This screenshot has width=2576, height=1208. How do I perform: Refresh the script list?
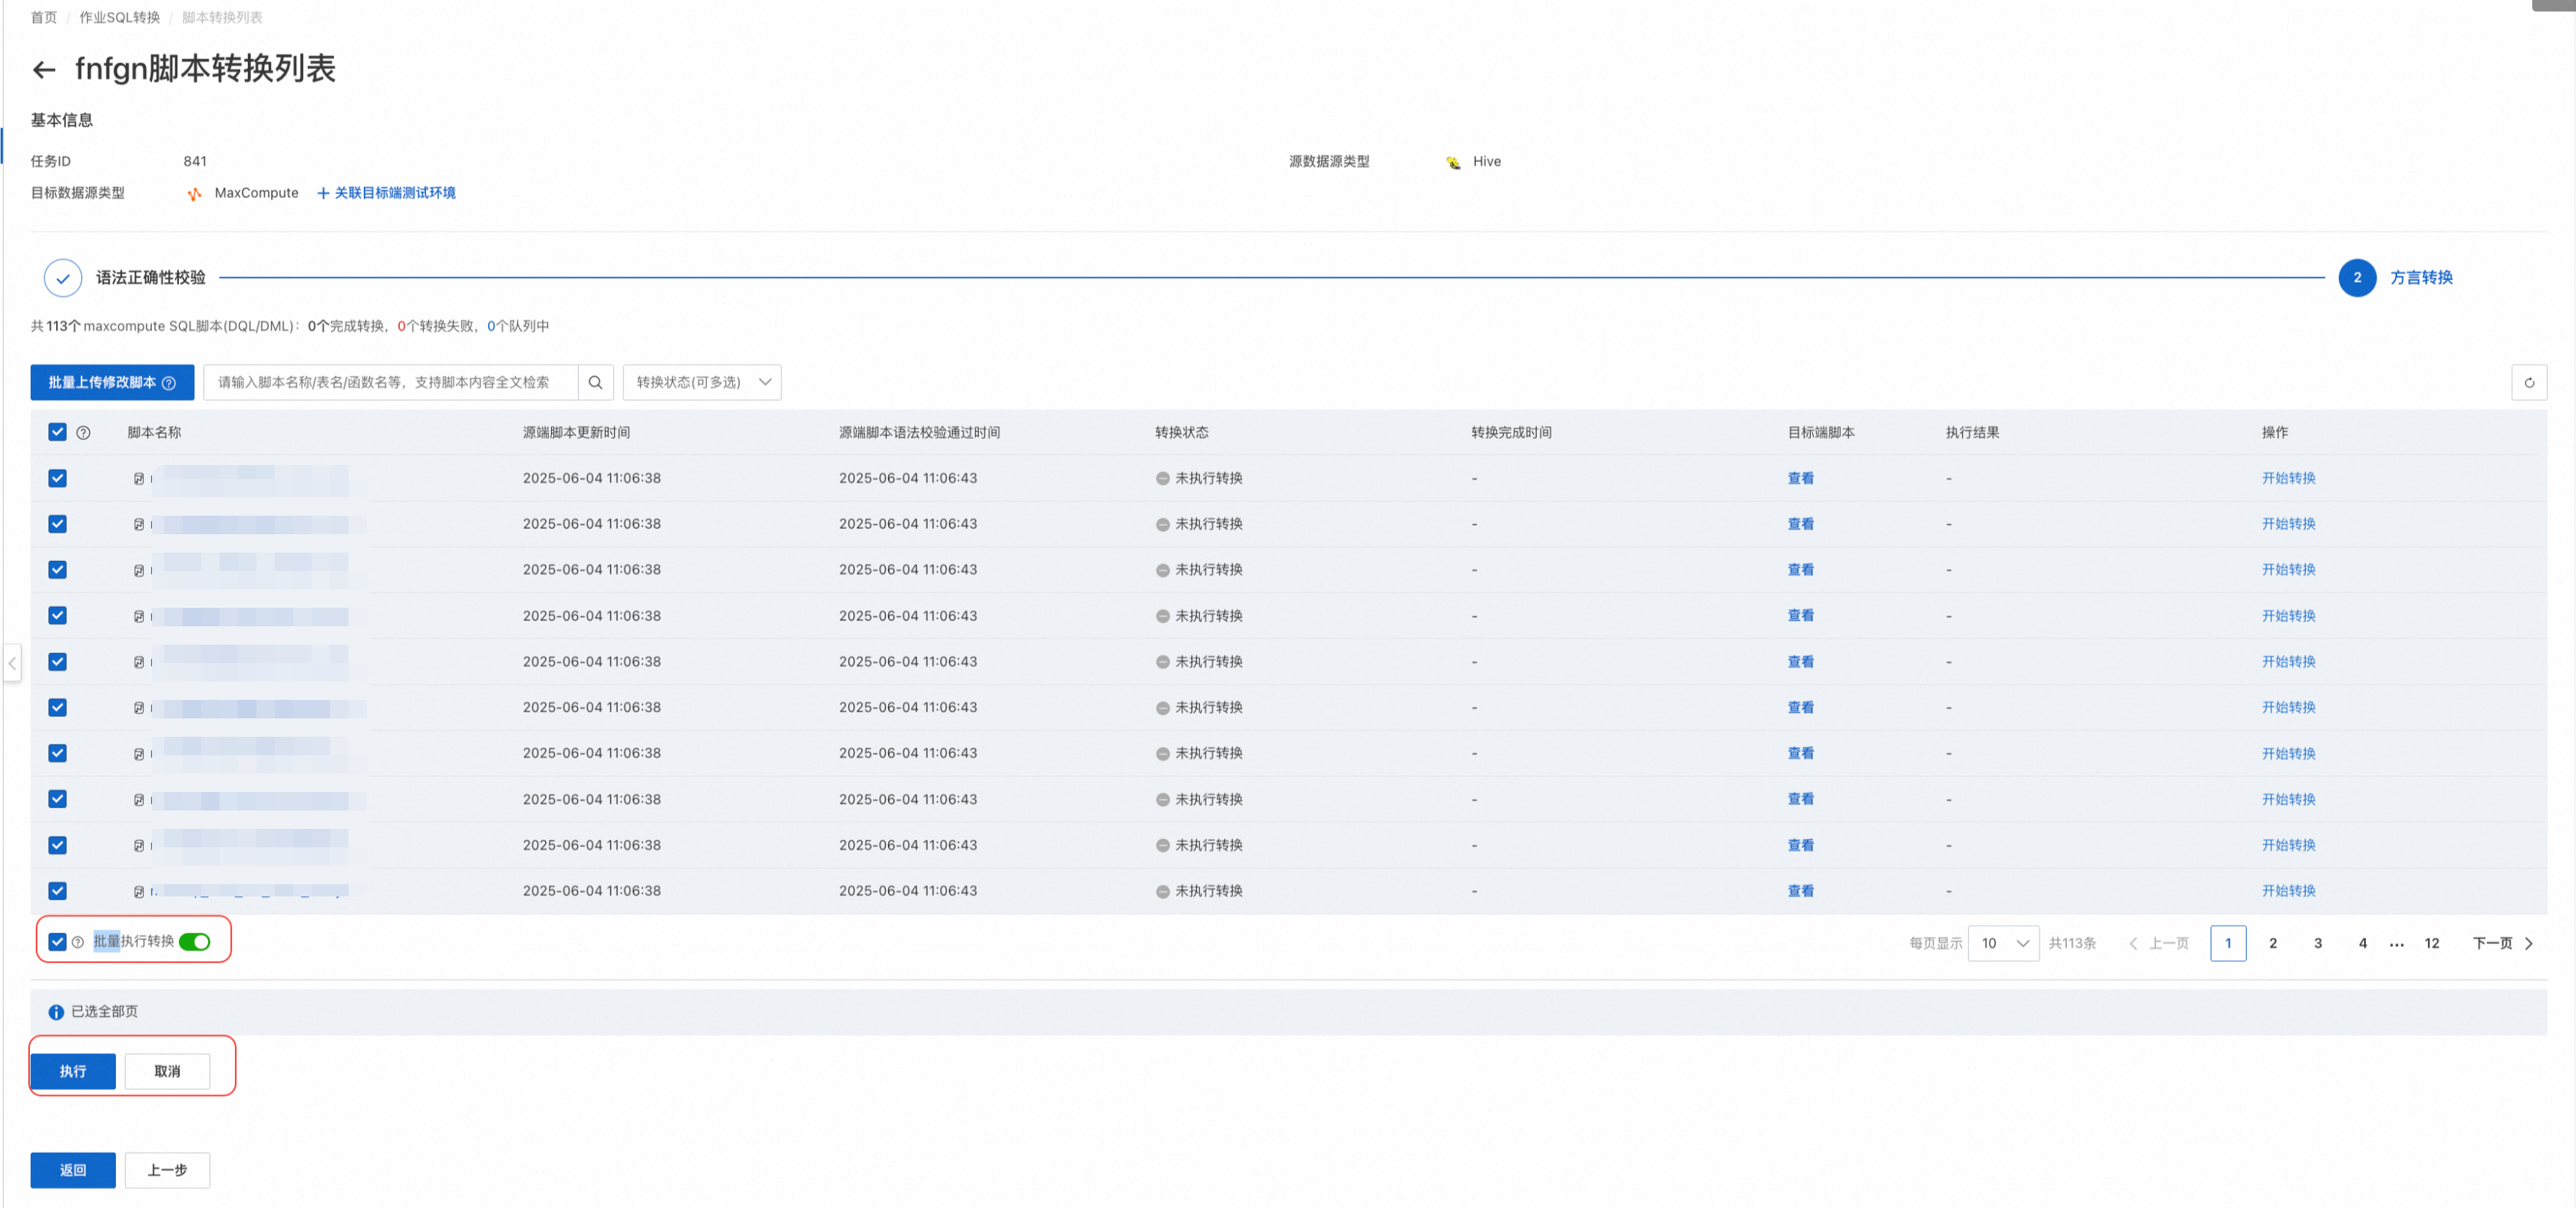tap(2529, 382)
